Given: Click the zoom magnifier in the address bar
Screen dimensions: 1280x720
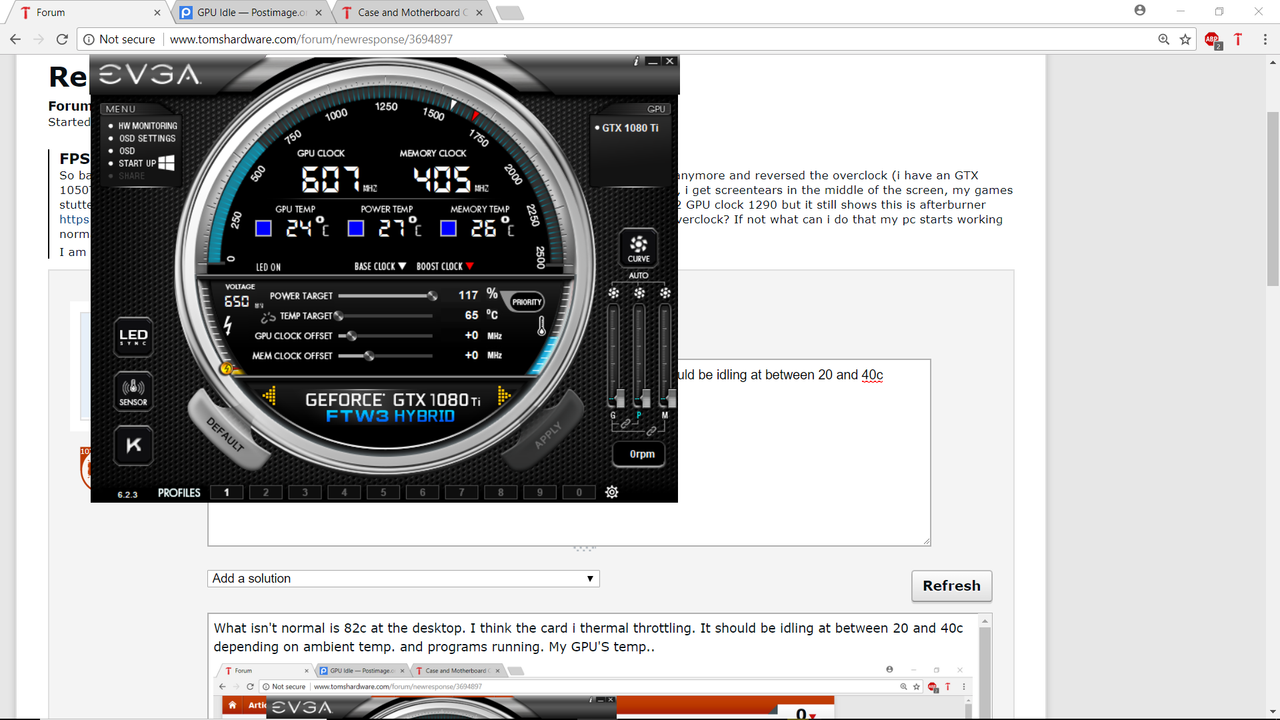Looking at the screenshot, I should tap(1163, 39).
